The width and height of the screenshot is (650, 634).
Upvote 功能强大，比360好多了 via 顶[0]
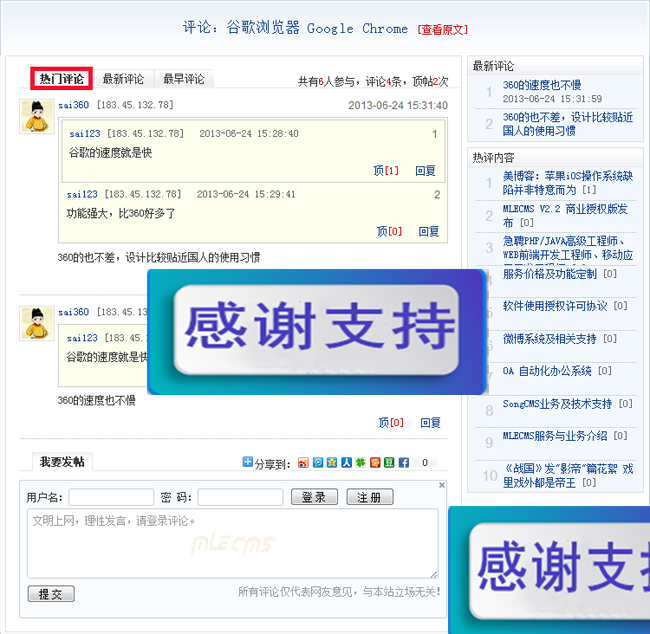(389, 231)
